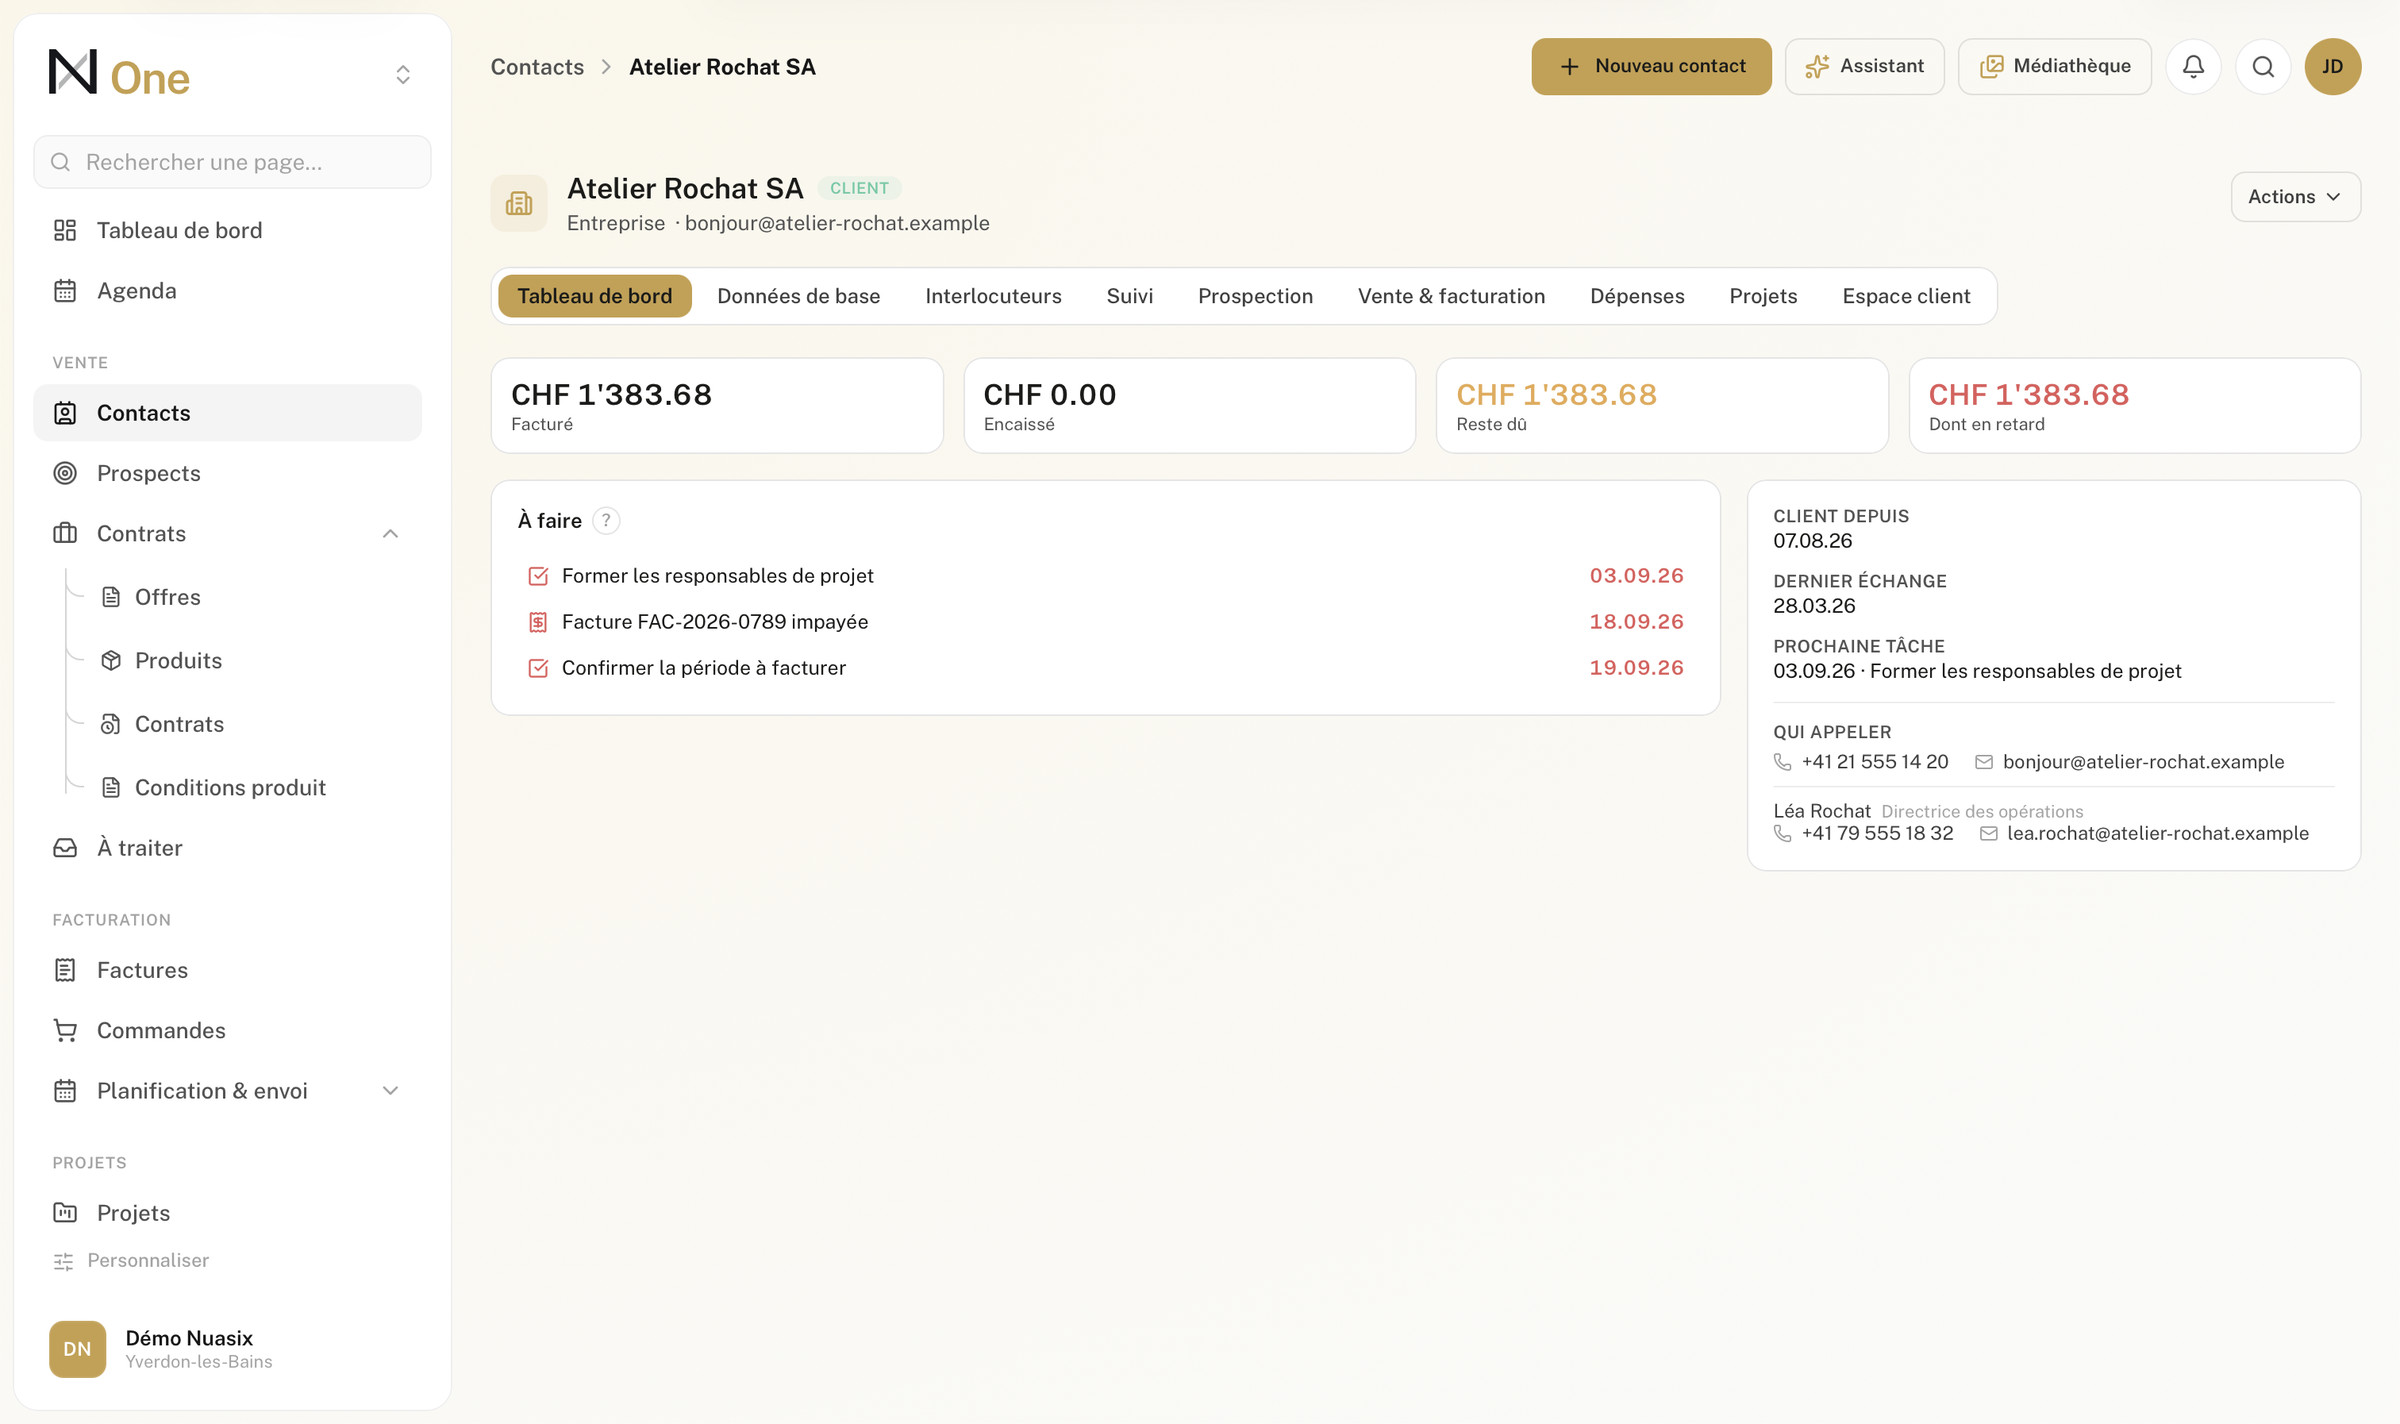This screenshot has height=1424, width=2400.
Task: Go back to Contacts breadcrumb
Action: (537, 67)
